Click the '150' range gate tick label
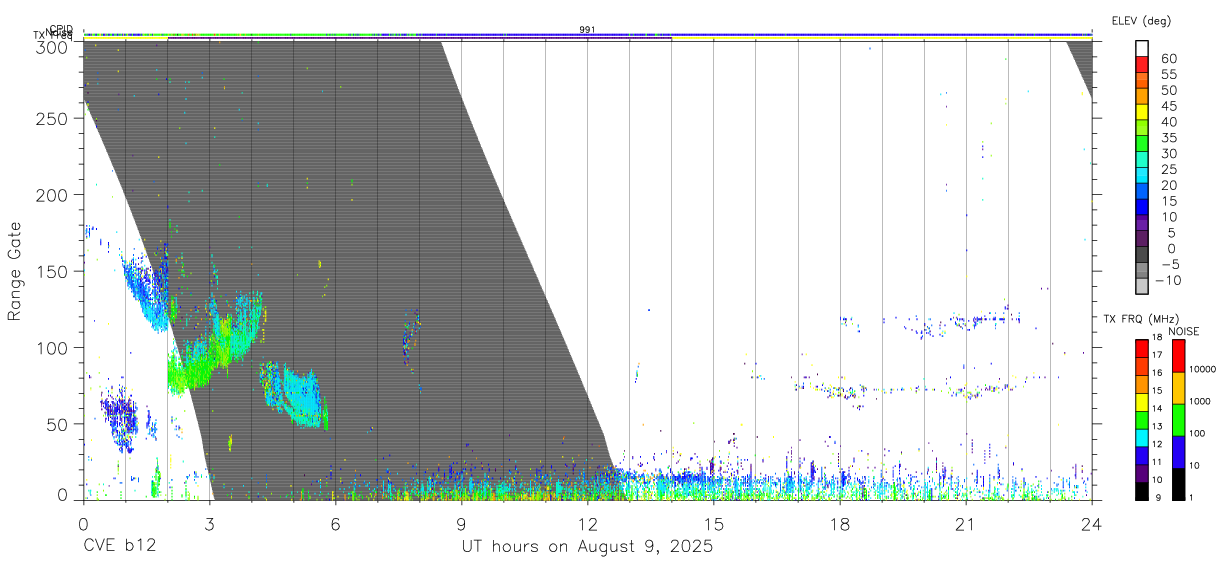 pos(53,271)
